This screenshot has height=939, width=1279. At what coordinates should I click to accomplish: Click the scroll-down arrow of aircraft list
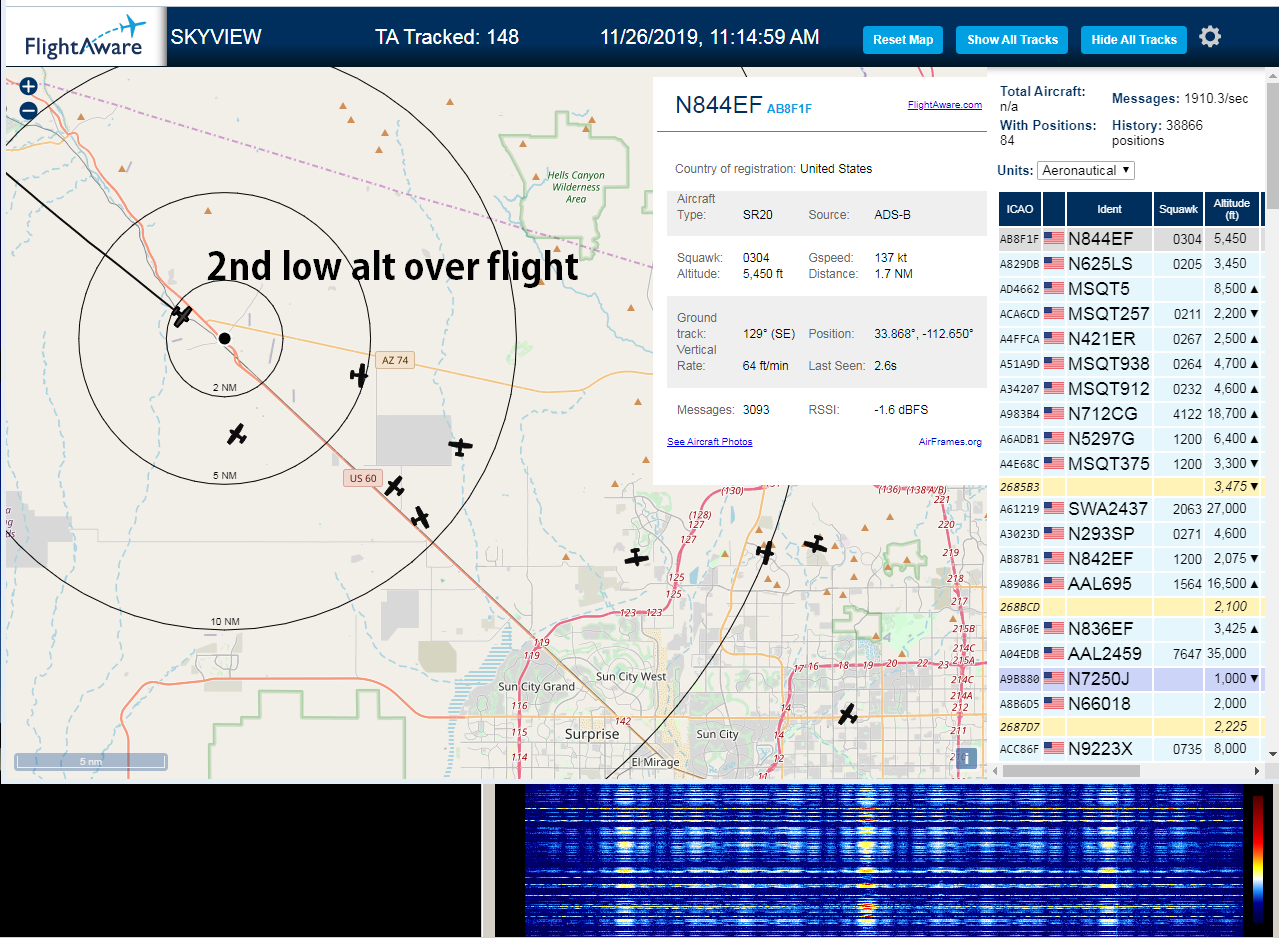coord(1272,753)
